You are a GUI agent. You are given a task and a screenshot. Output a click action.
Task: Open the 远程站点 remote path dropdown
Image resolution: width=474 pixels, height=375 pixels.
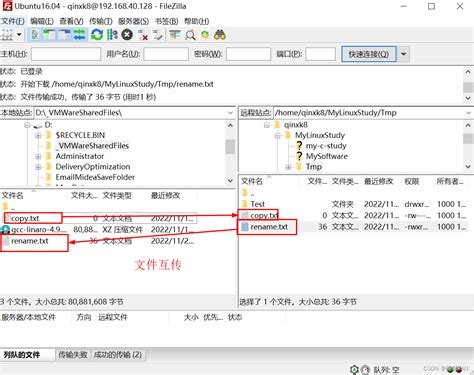469,113
